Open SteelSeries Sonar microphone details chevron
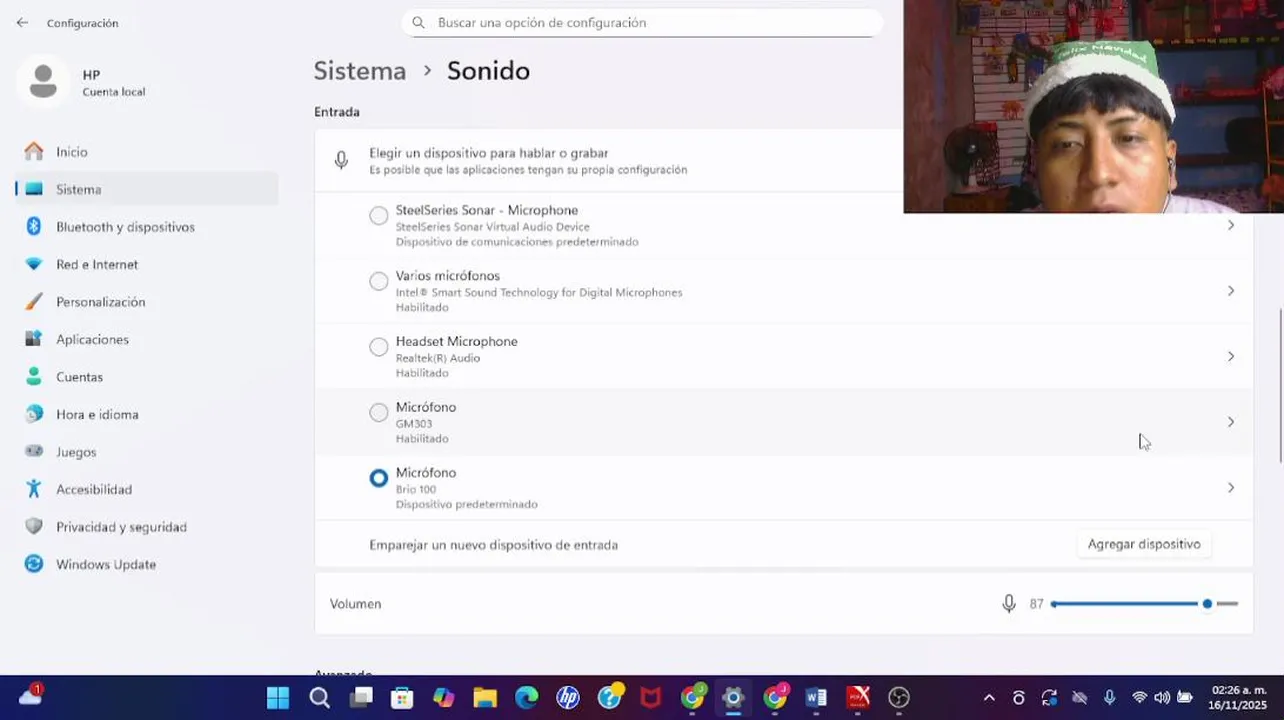The width and height of the screenshot is (1284, 720). (1231, 225)
